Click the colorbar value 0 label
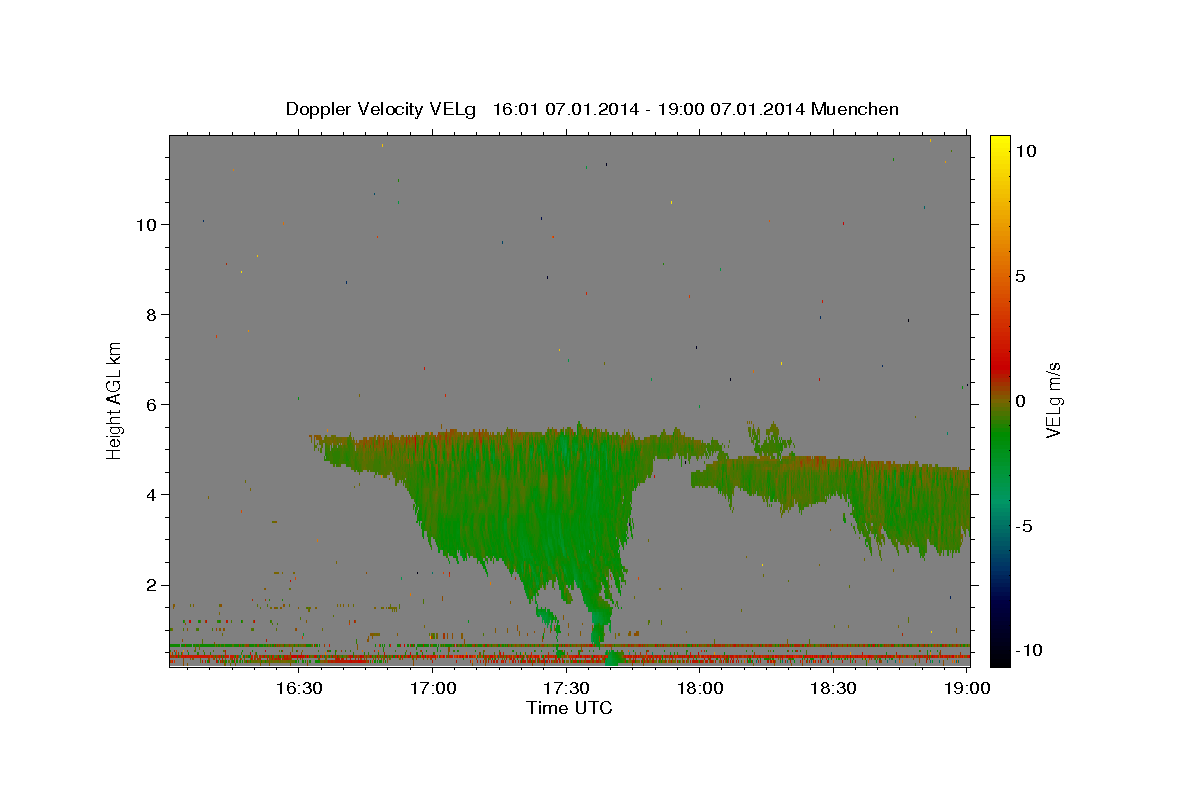This screenshot has width=1200, height=800. [x=1021, y=401]
